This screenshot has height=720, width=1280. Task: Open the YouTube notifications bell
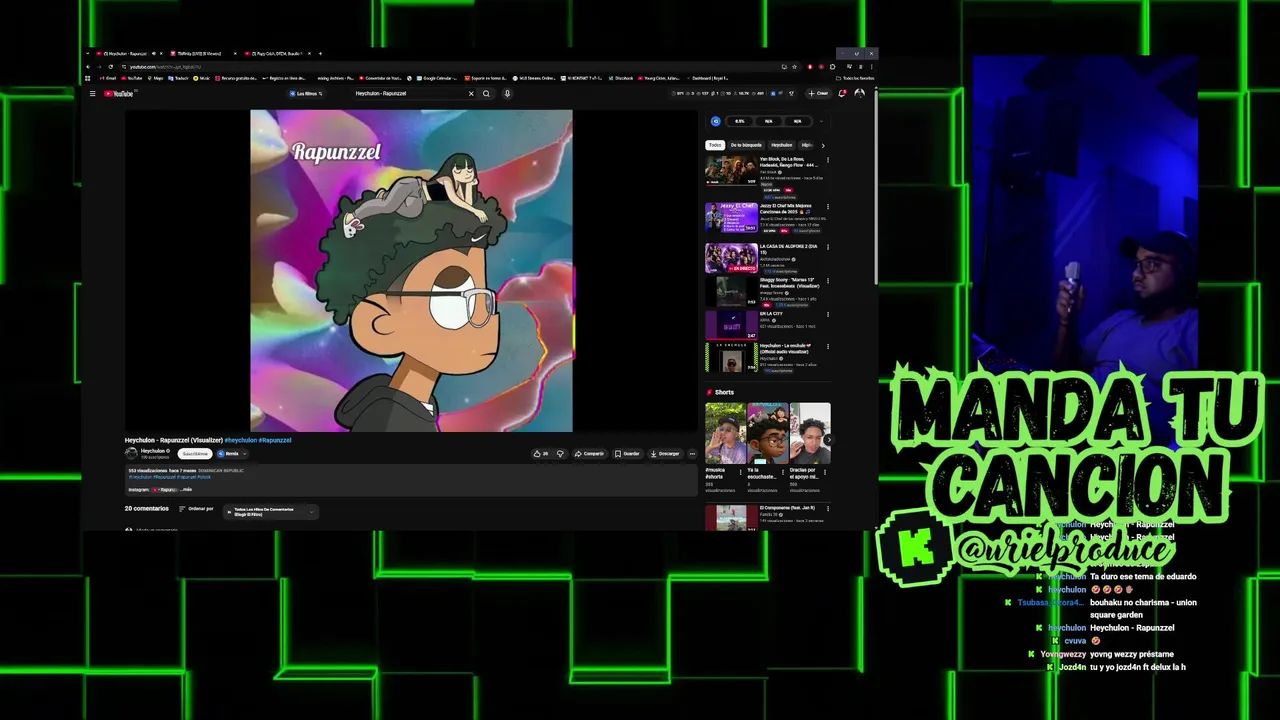pyautogui.click(x=842, y=93)
